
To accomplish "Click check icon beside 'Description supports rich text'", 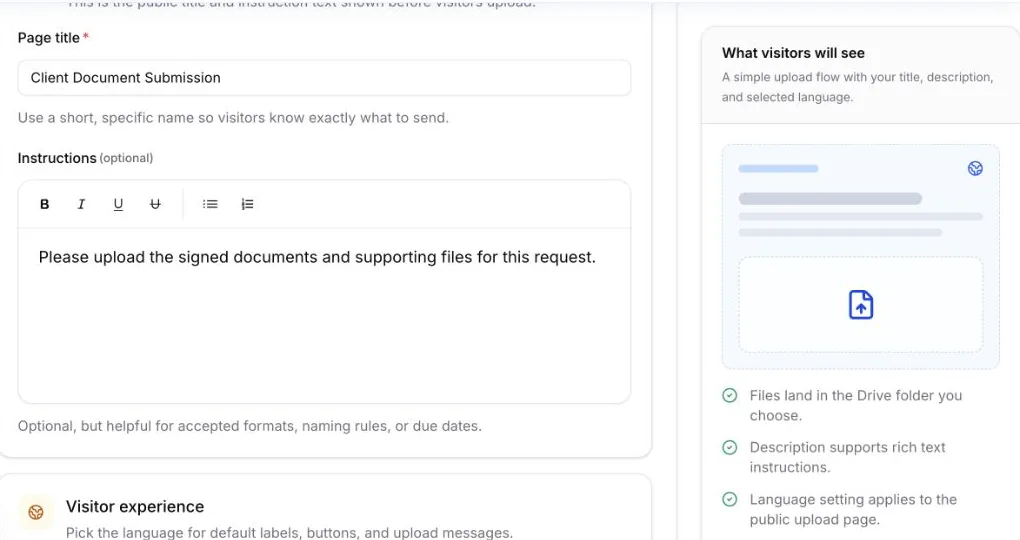I will [x=730, y=448].
